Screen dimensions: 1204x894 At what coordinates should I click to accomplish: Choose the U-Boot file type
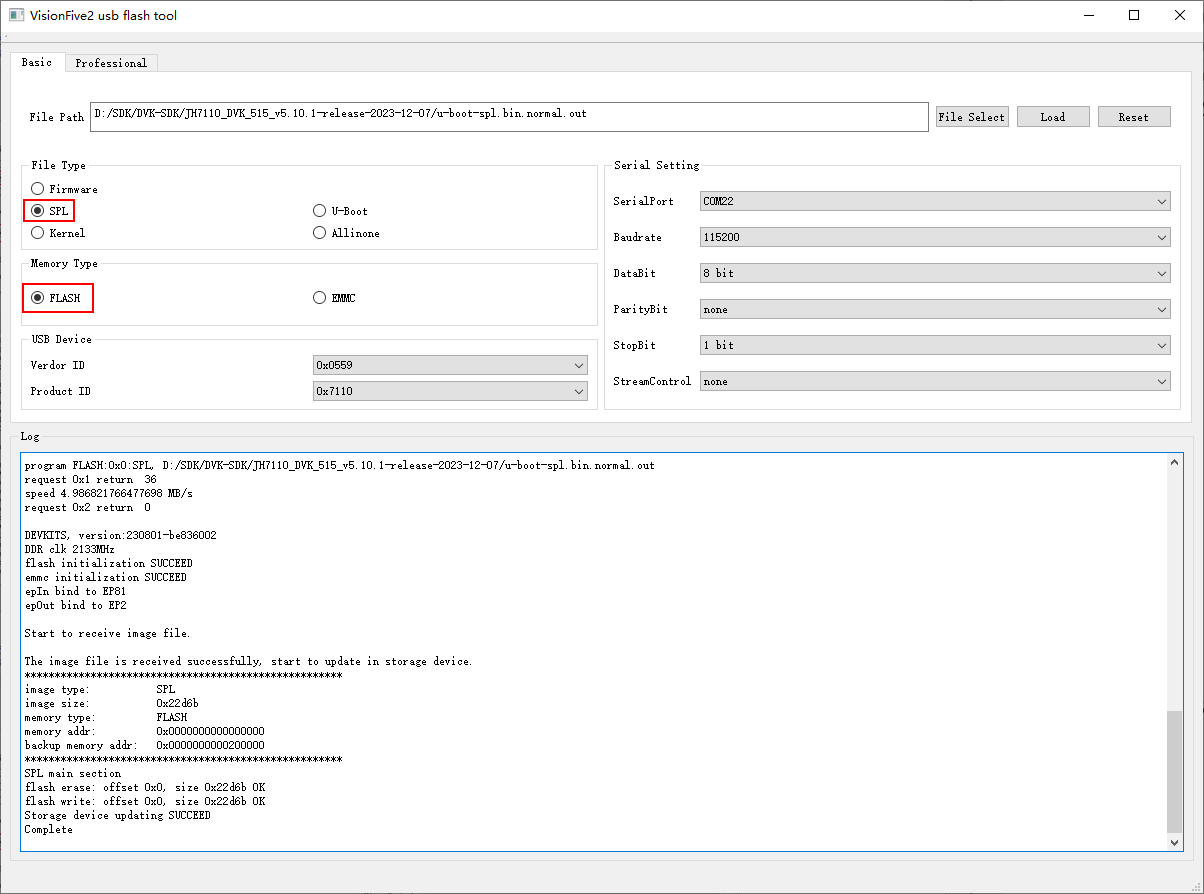[320, 211]
